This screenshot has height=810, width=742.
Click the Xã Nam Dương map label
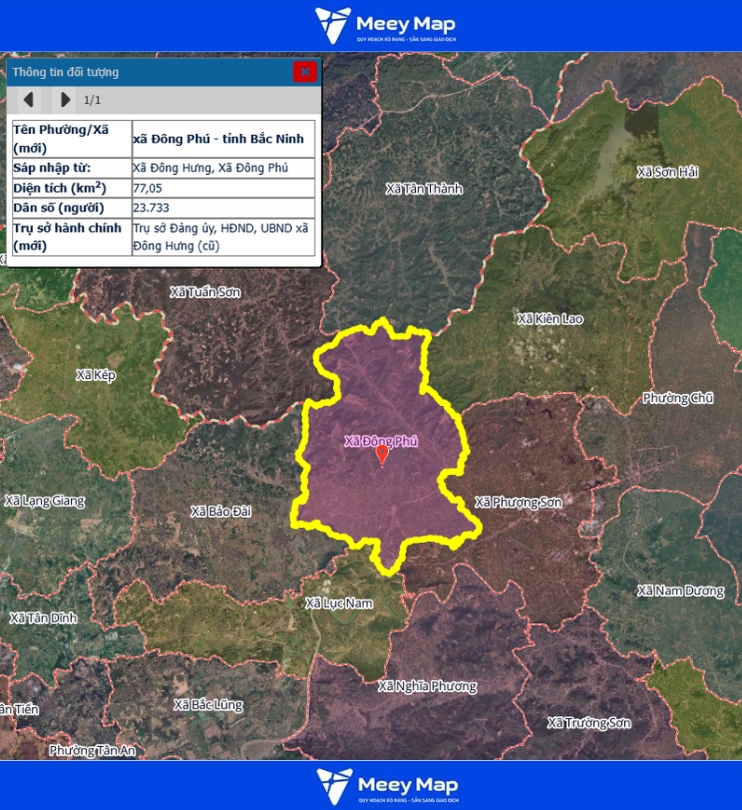[680, 591]
